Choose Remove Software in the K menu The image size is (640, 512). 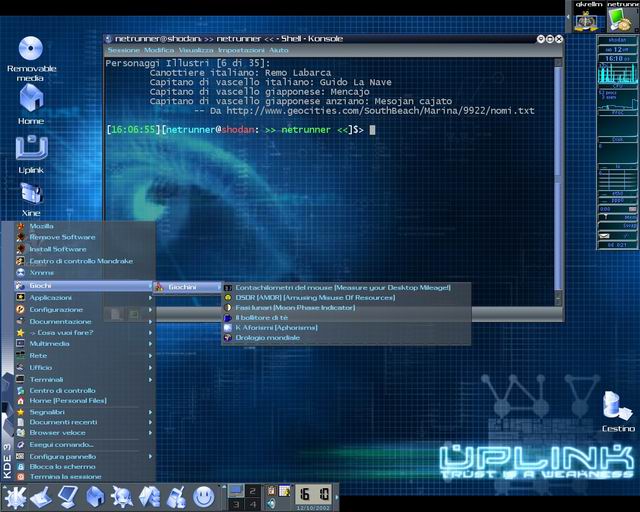coord(84,237)
